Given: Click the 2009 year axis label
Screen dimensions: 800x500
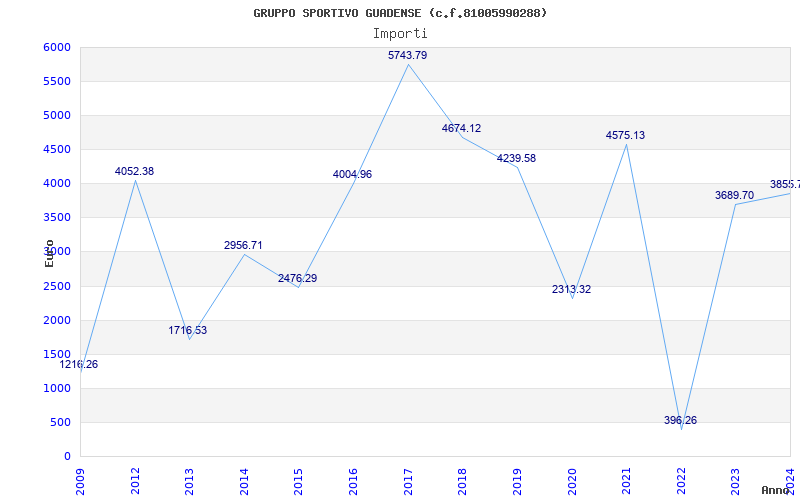Looking at the screenshot, I should tap(81, 481).
